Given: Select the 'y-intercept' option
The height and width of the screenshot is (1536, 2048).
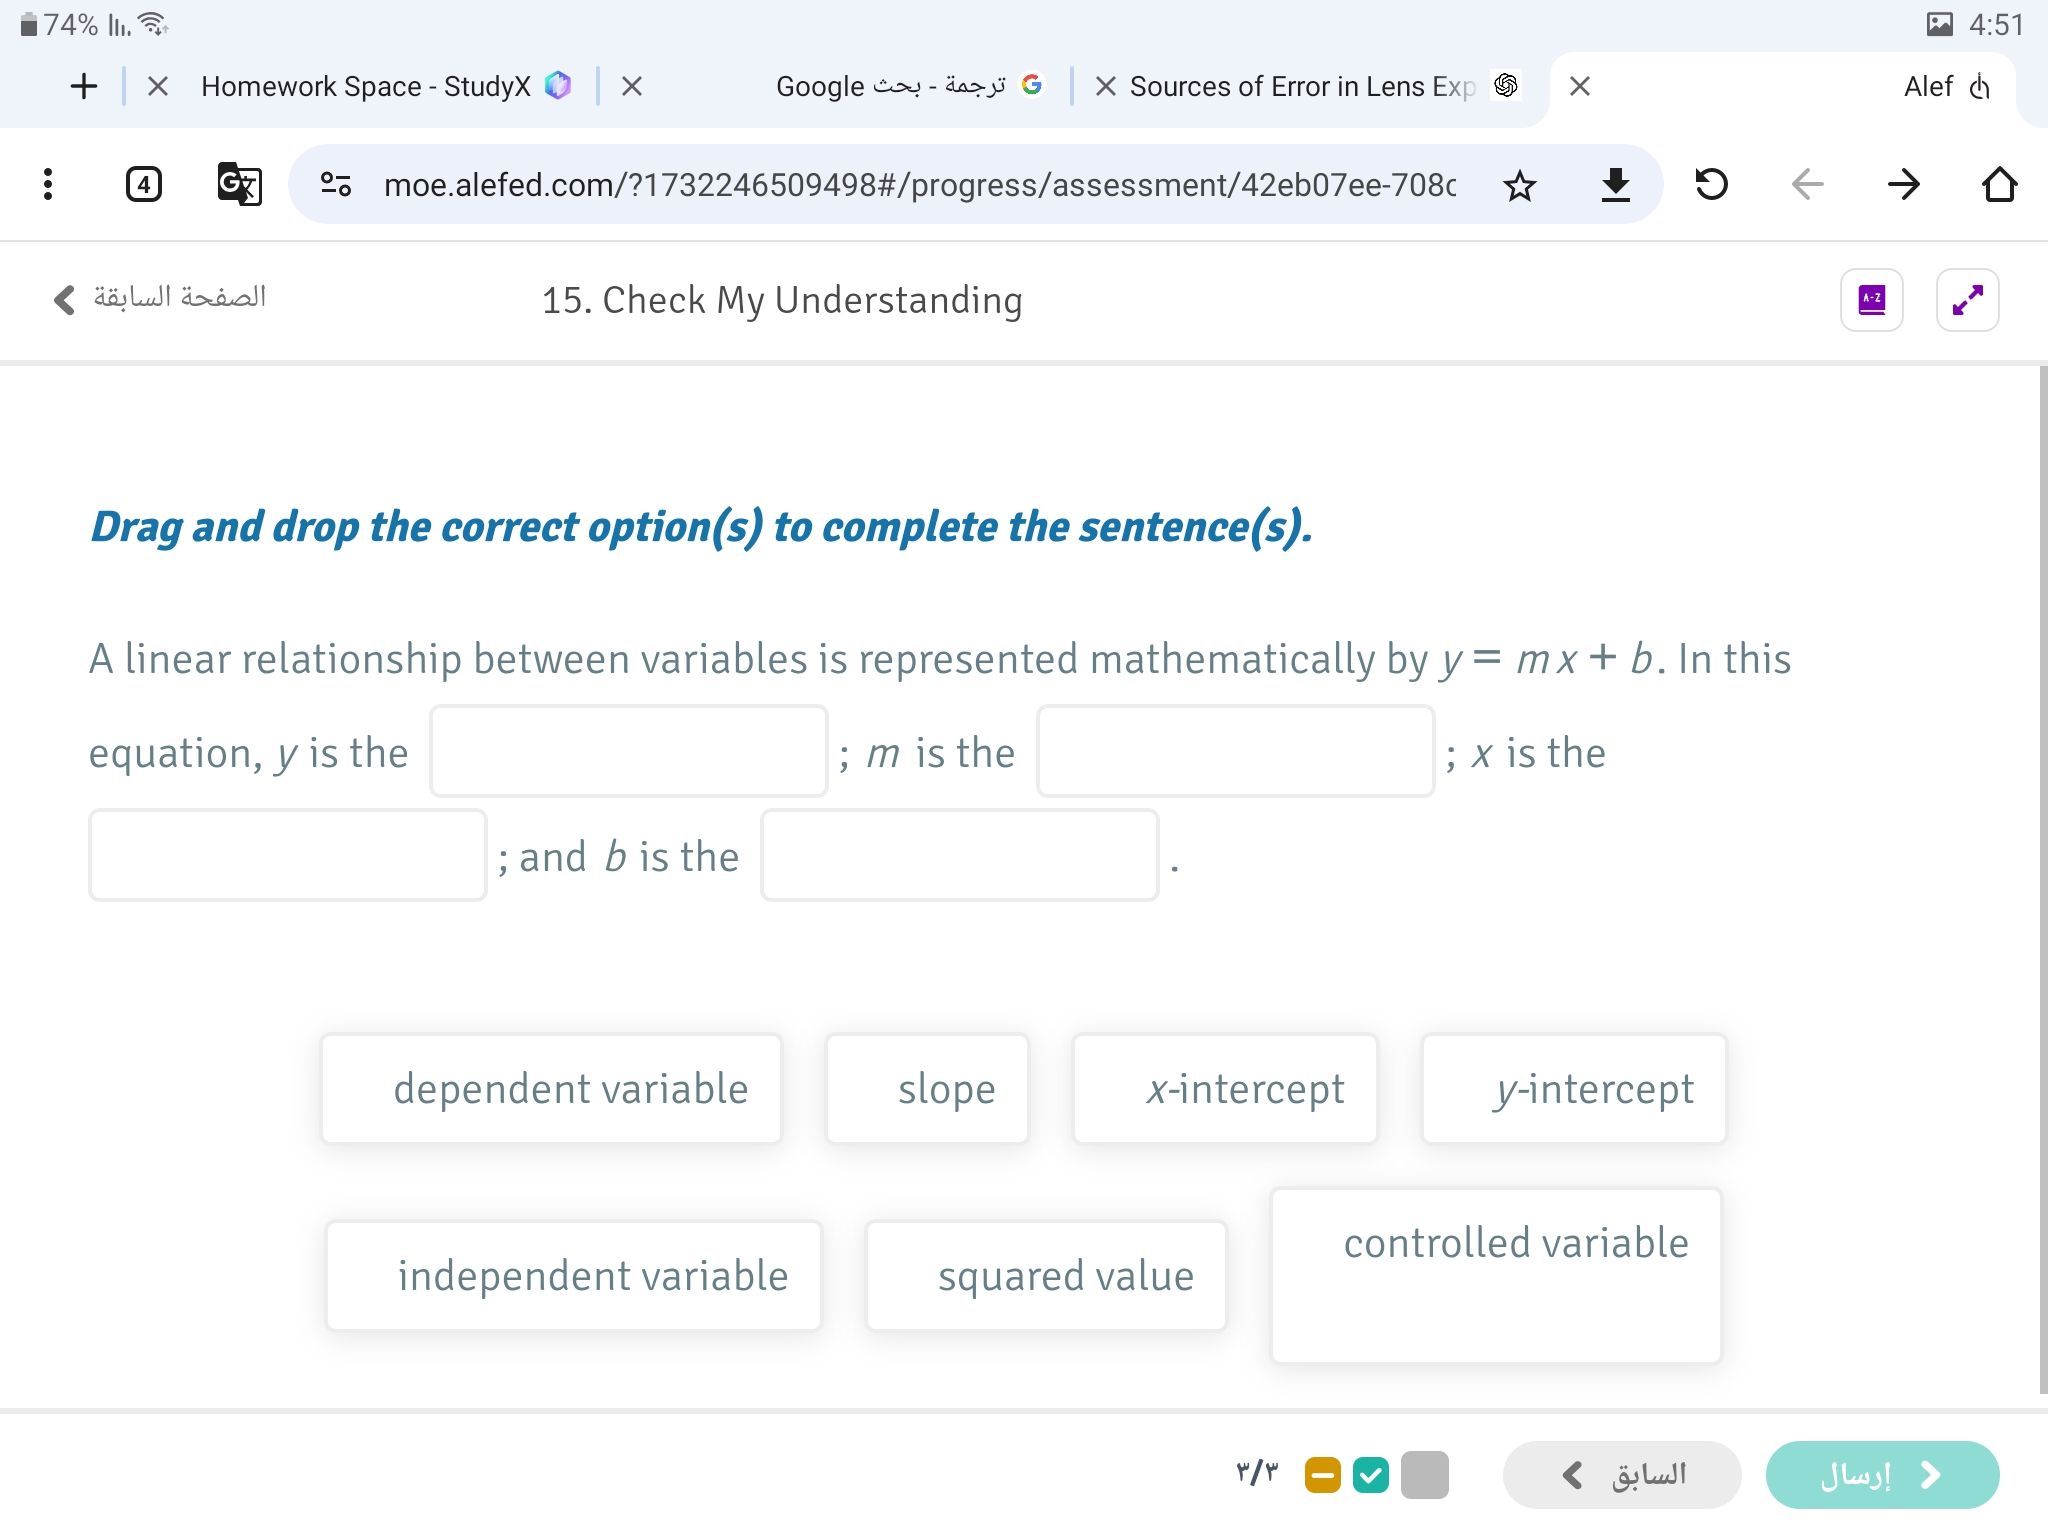Looking at the screenshot, I should [1574, 1089].
